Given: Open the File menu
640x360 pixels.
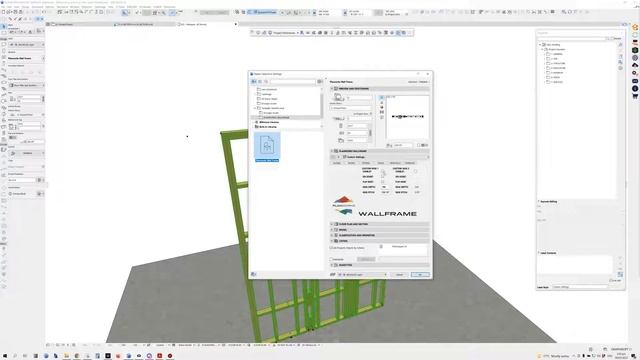Looking at the screenshot, I should (4, 7).
